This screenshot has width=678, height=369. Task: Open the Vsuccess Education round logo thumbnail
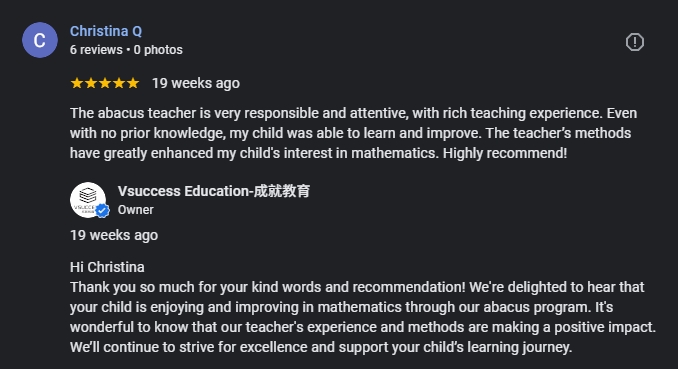pyautogui.click(x=88, y=200)
